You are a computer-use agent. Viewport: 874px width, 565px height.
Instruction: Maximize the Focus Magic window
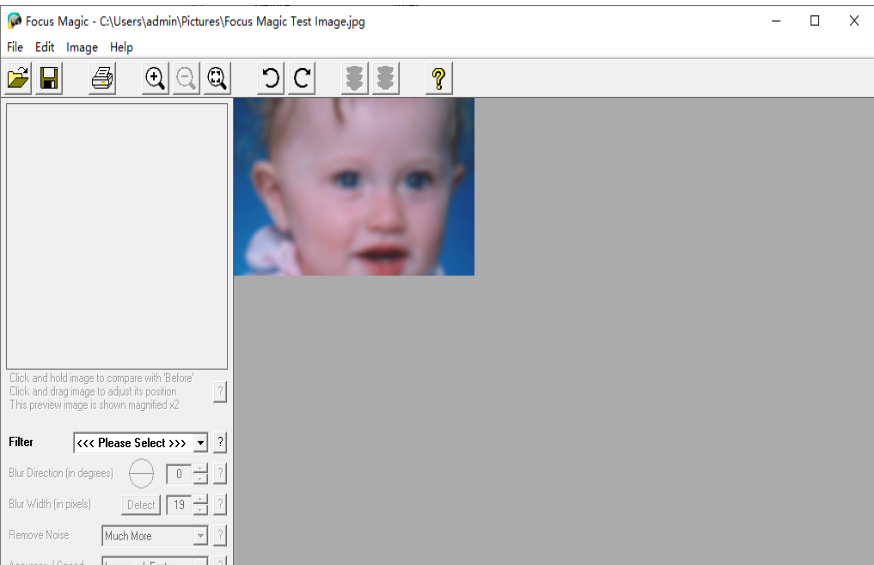(814, 21)
